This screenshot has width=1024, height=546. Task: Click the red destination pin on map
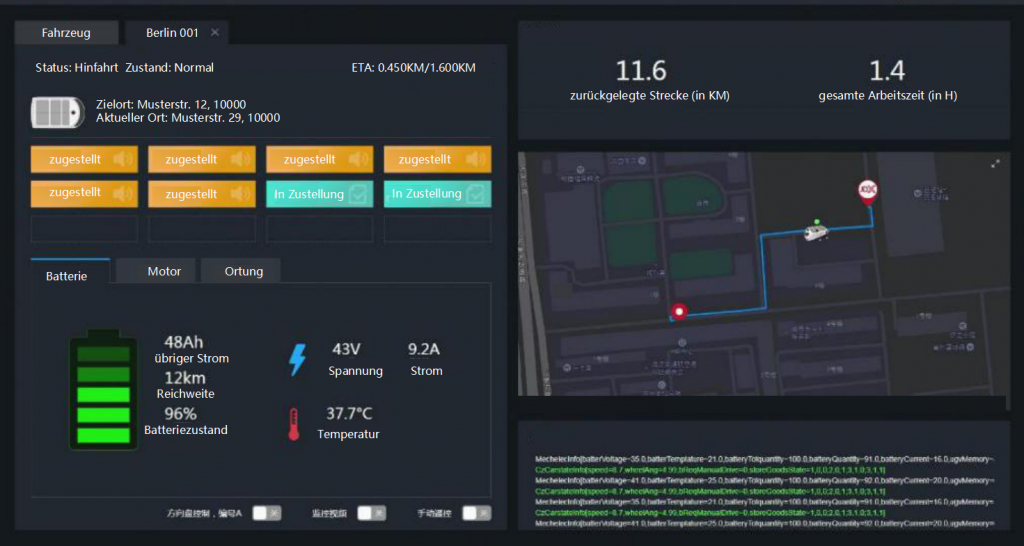869,191
